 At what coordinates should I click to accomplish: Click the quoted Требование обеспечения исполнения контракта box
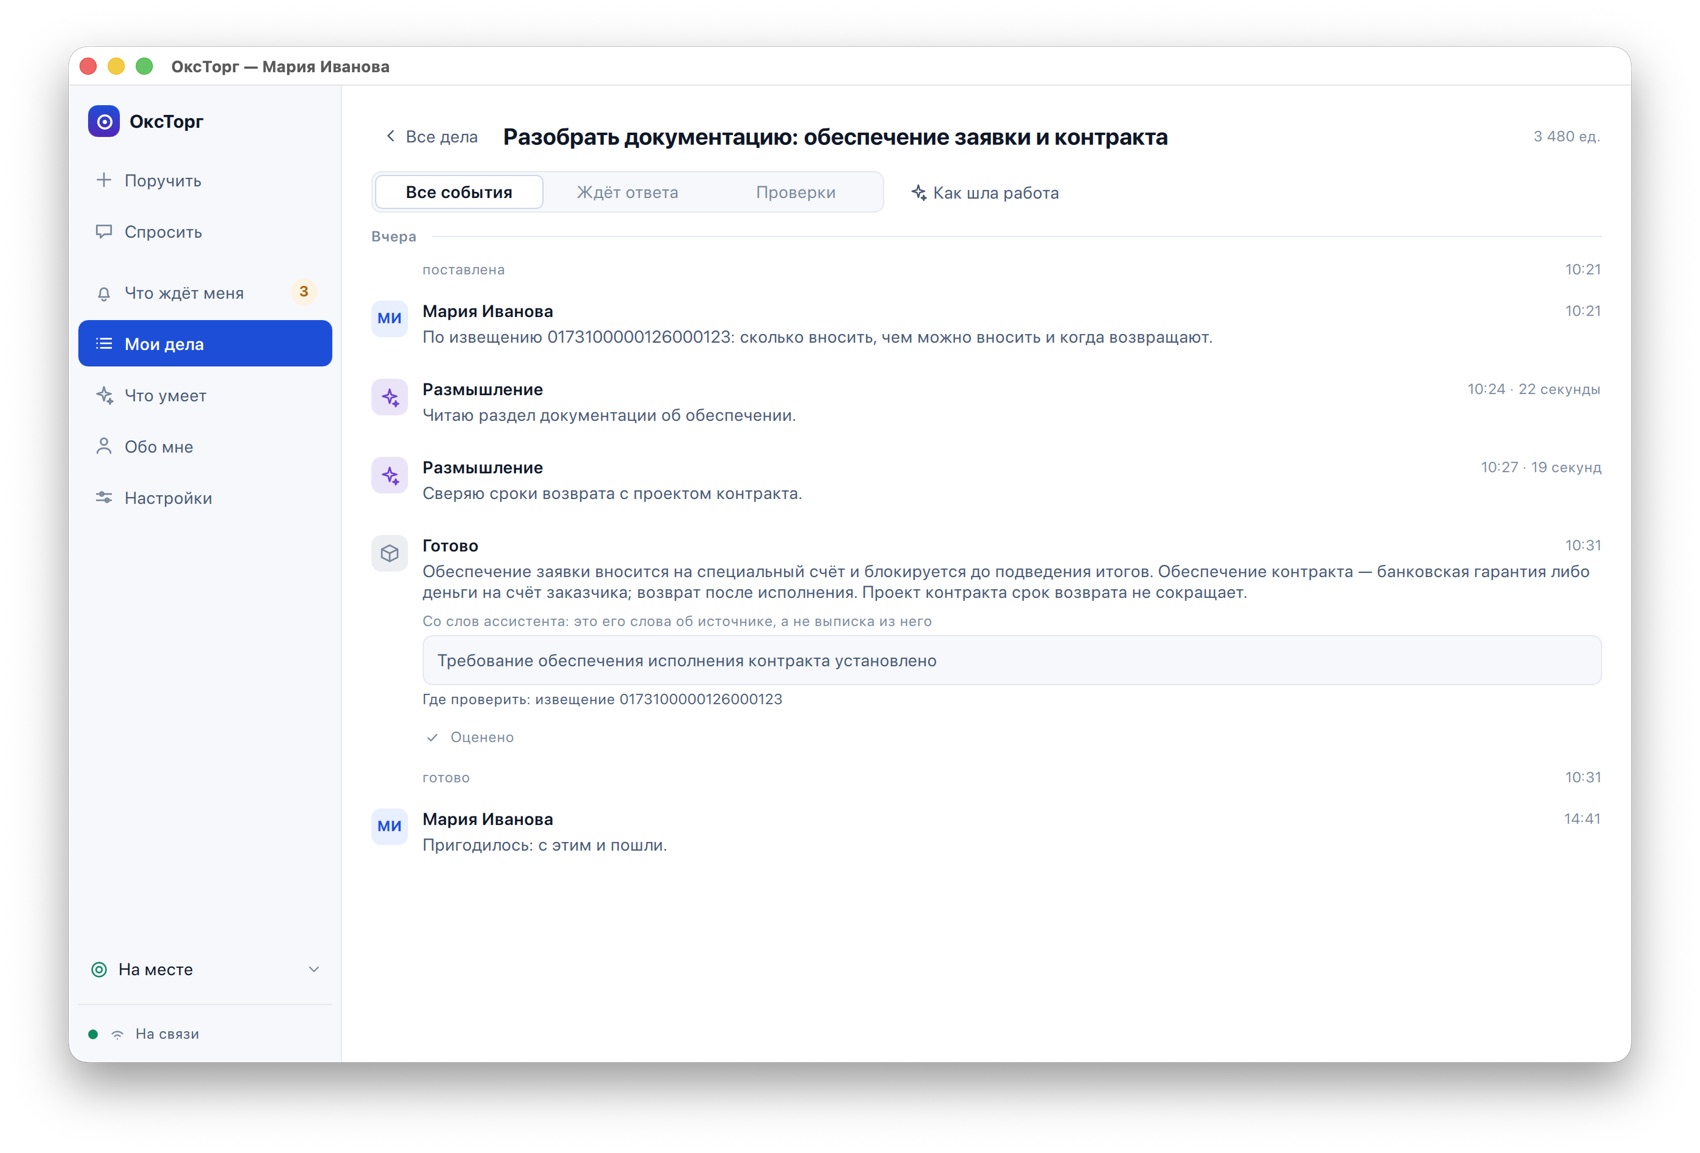(1012, 660)
